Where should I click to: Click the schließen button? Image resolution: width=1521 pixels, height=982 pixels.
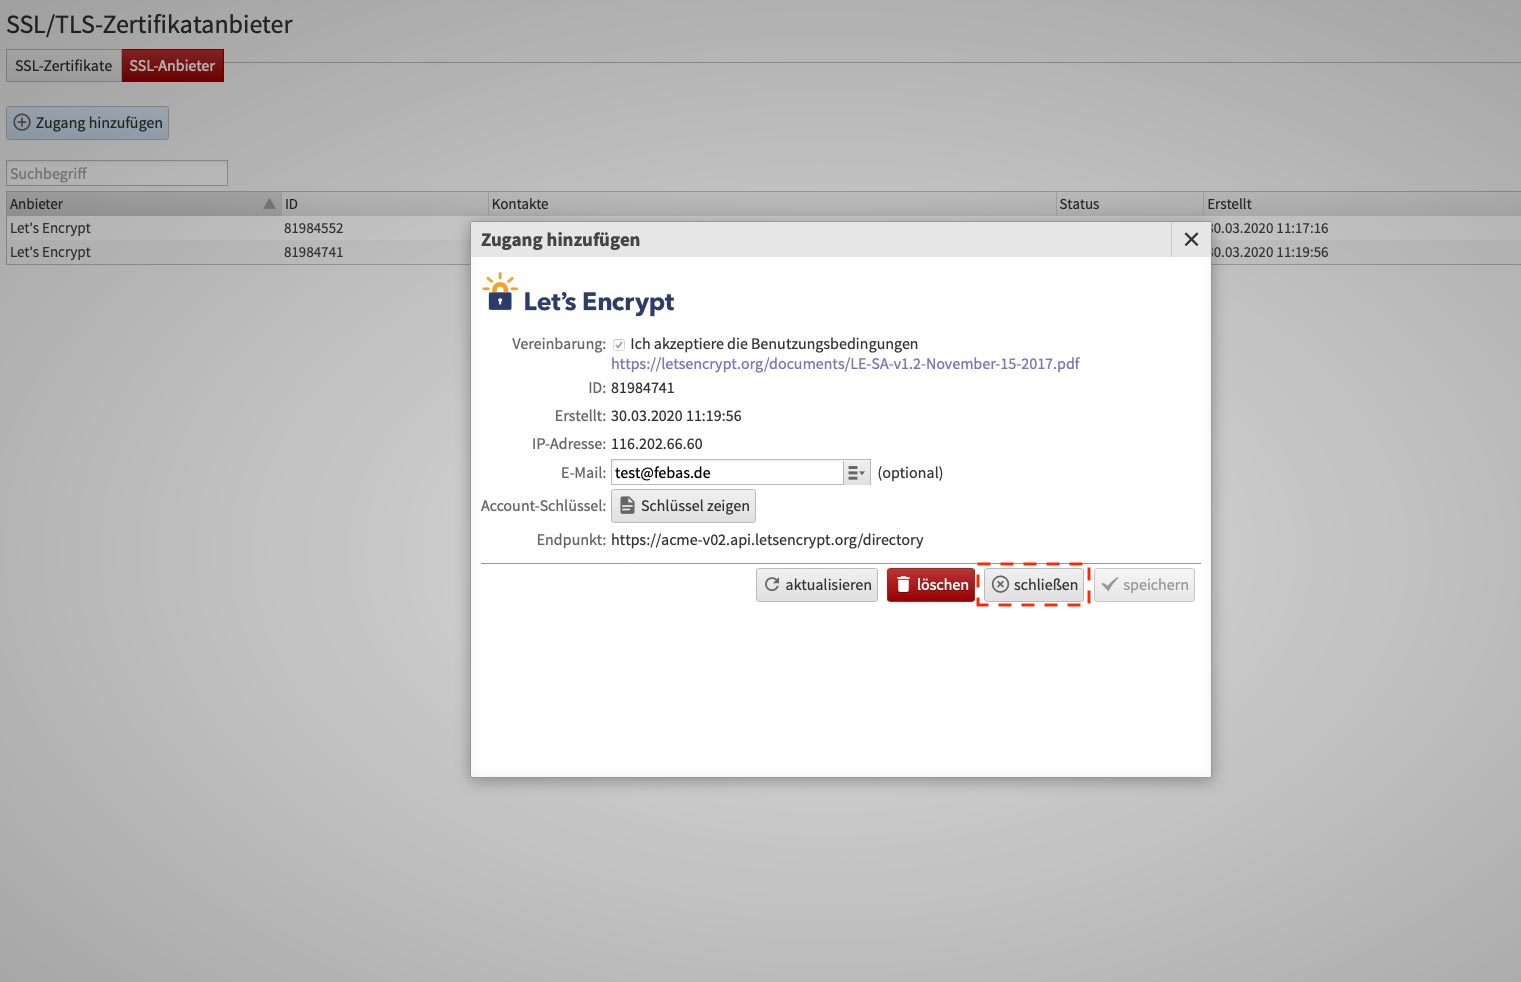pos(1035,585)
